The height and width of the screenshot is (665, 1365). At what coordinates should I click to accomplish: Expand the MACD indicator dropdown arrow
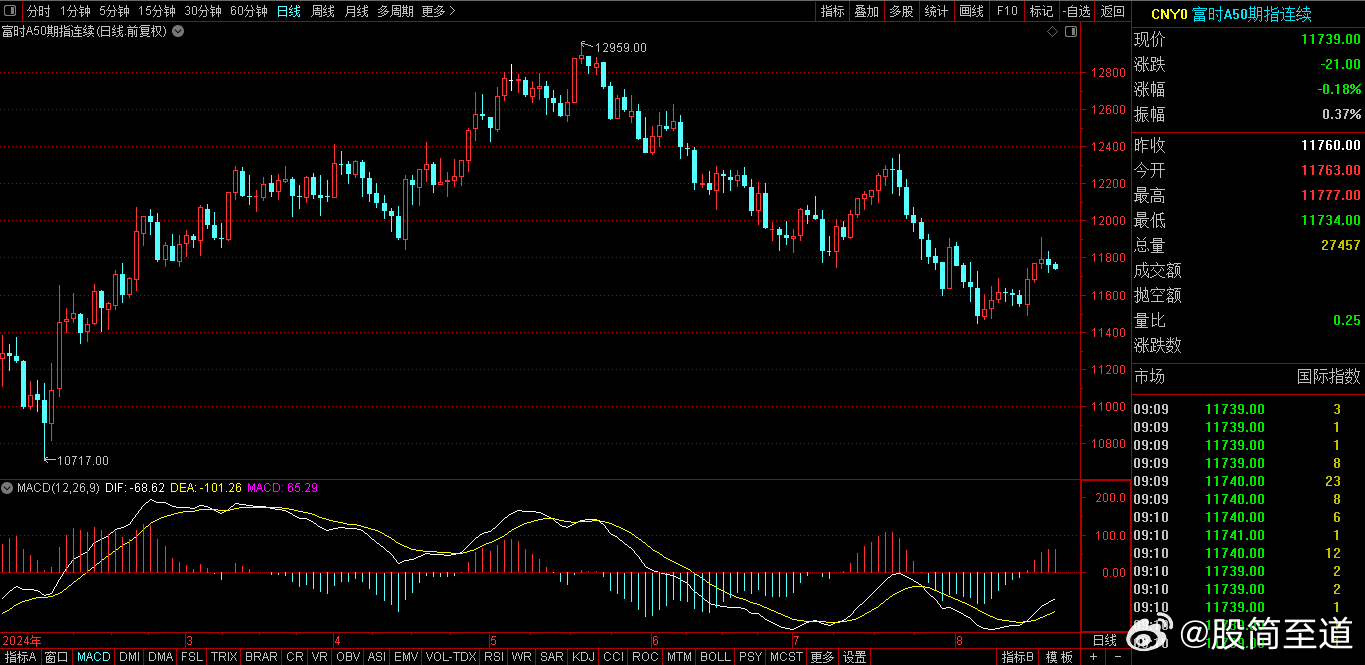pyautogui.click(x=8, y=488)
